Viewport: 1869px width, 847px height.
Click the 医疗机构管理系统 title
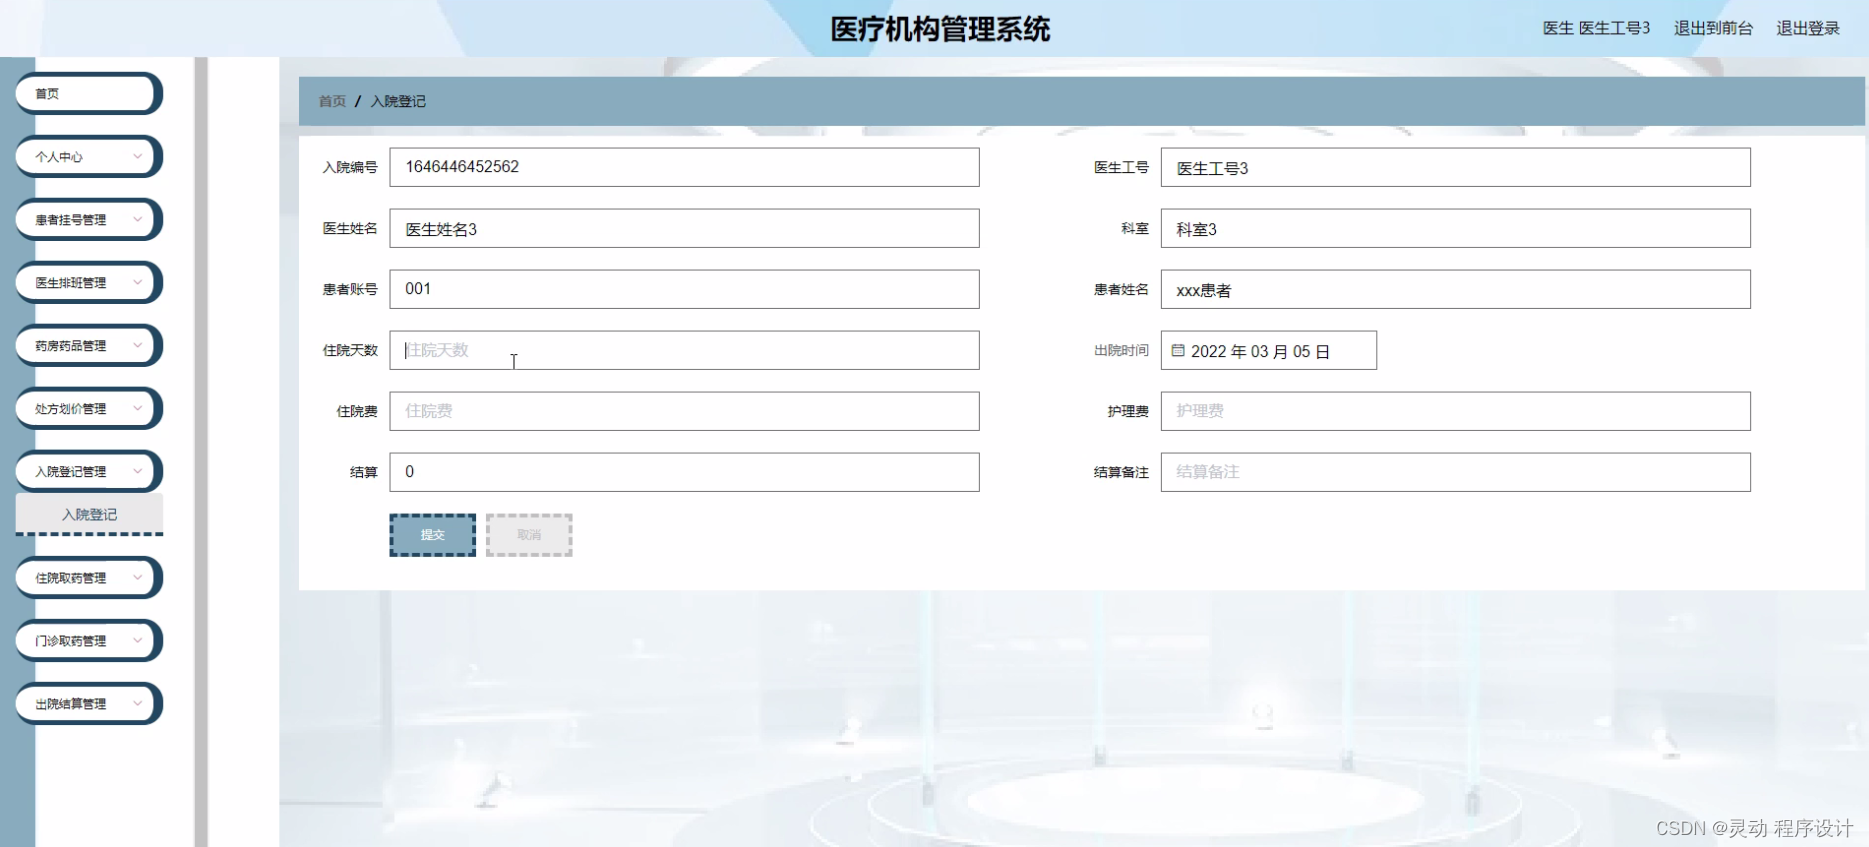pos(940,29)
